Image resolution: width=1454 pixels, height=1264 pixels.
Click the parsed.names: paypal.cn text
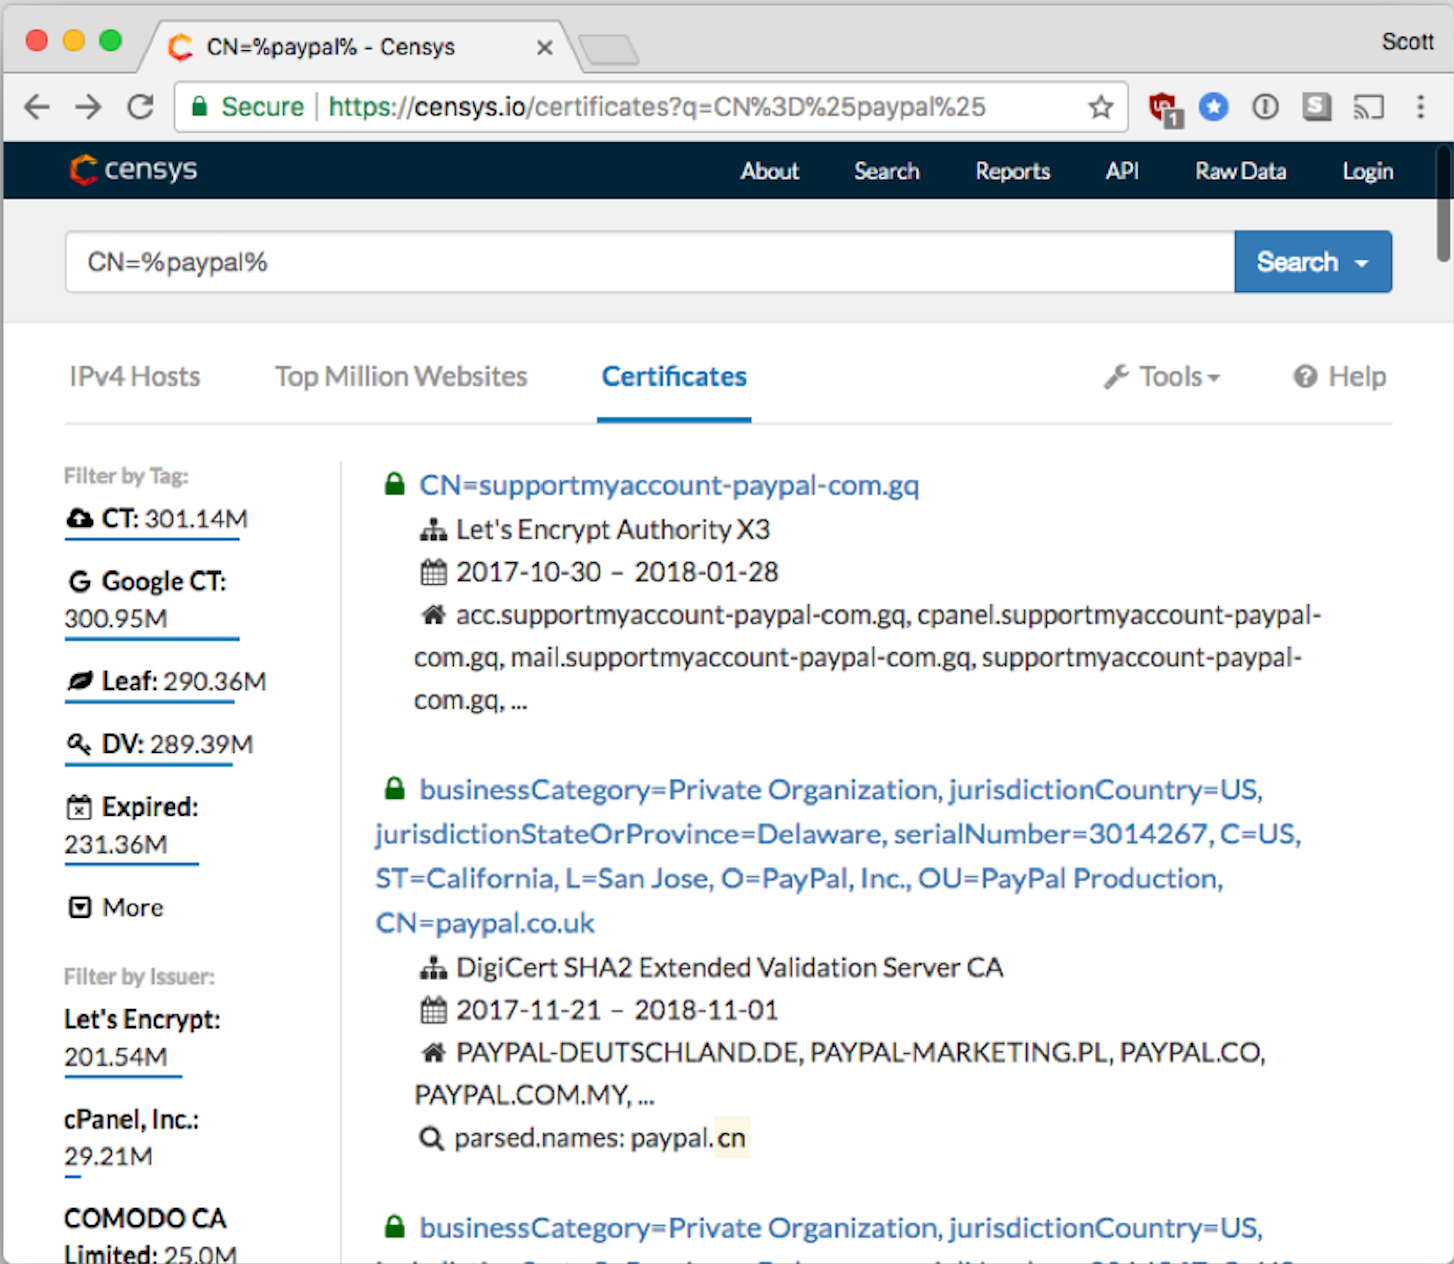click(600, 1138)
